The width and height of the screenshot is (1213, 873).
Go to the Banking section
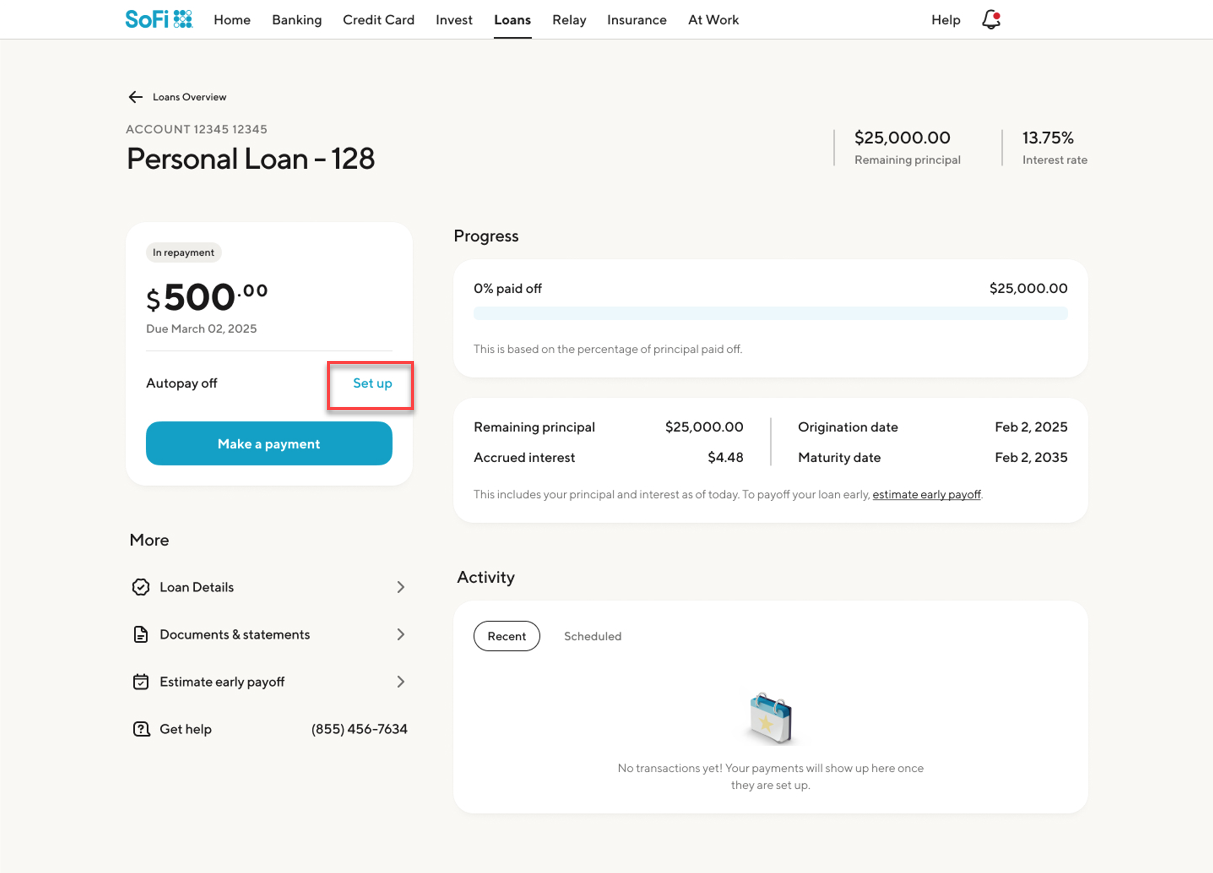(297, 20)
